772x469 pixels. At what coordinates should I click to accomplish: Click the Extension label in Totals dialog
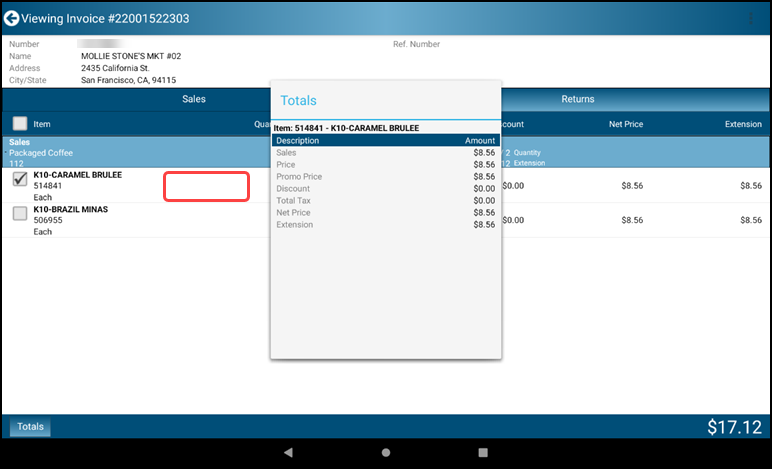click(294, 224)
